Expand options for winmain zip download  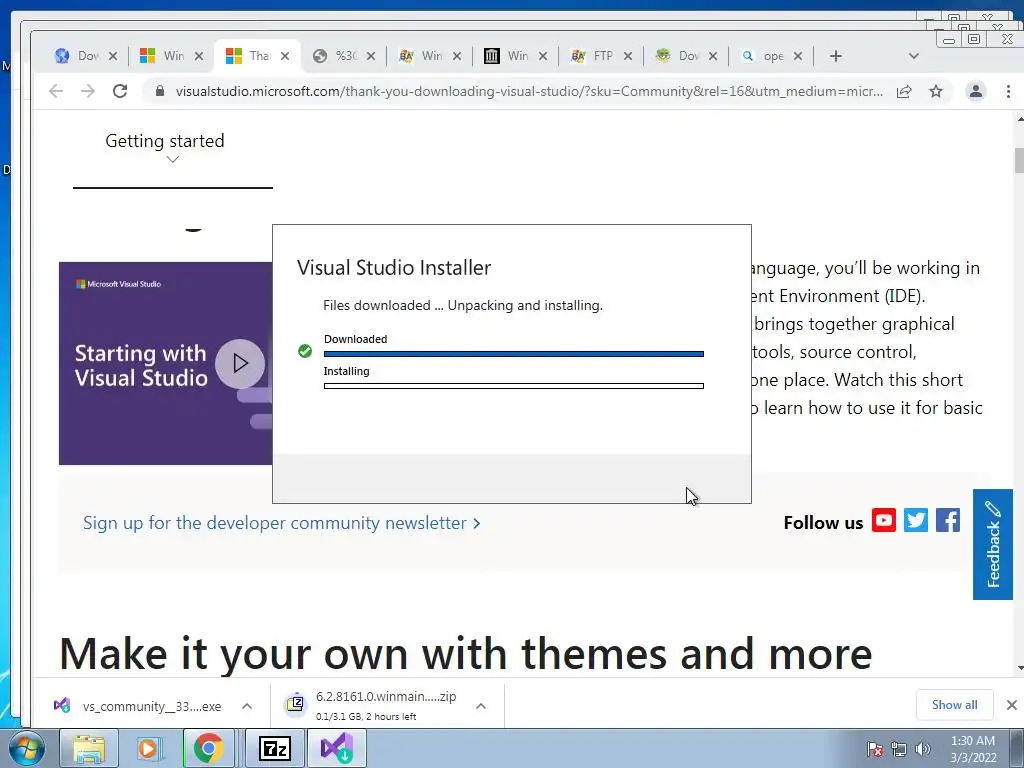click(x=481, y=706)
